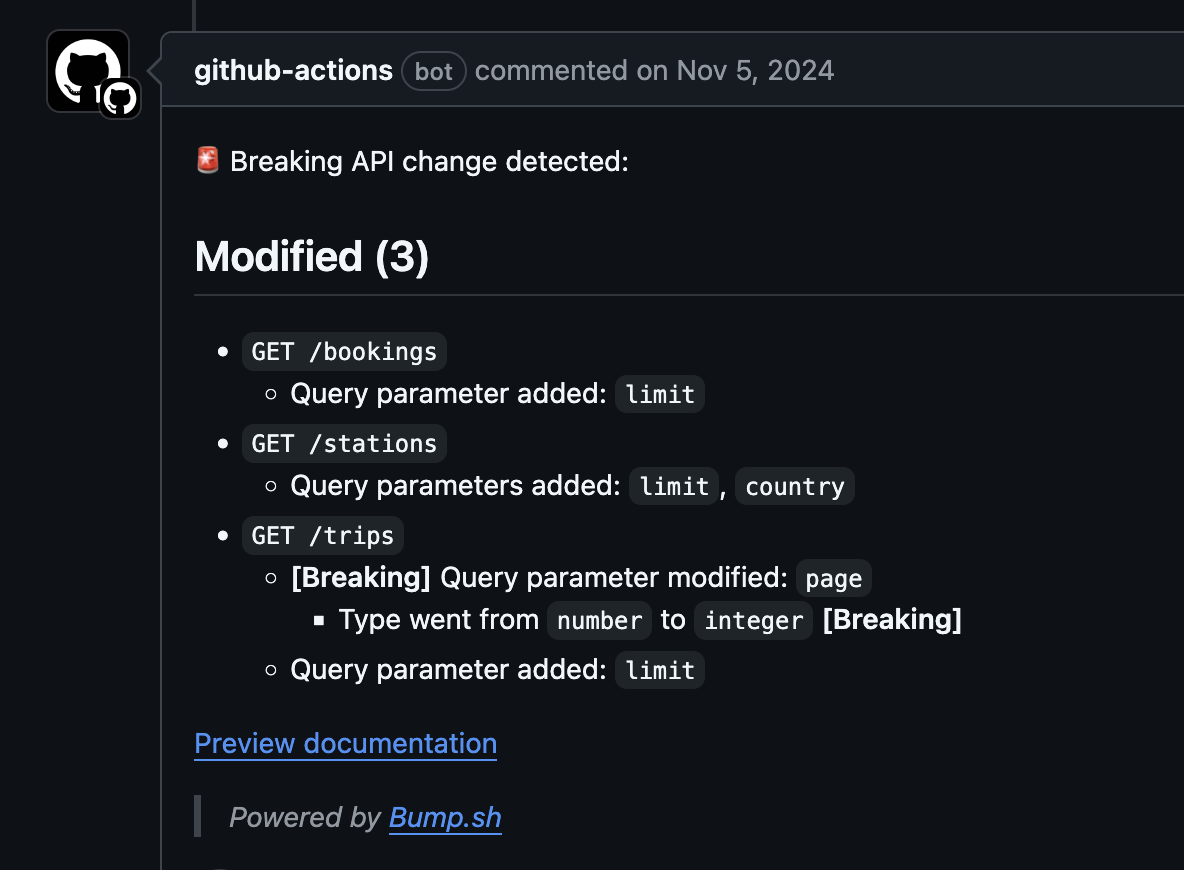The width and height of the screenshot is (1184, 870).
Task: Select the GET /trips endpoint code
Action: [x=323, y=536]
